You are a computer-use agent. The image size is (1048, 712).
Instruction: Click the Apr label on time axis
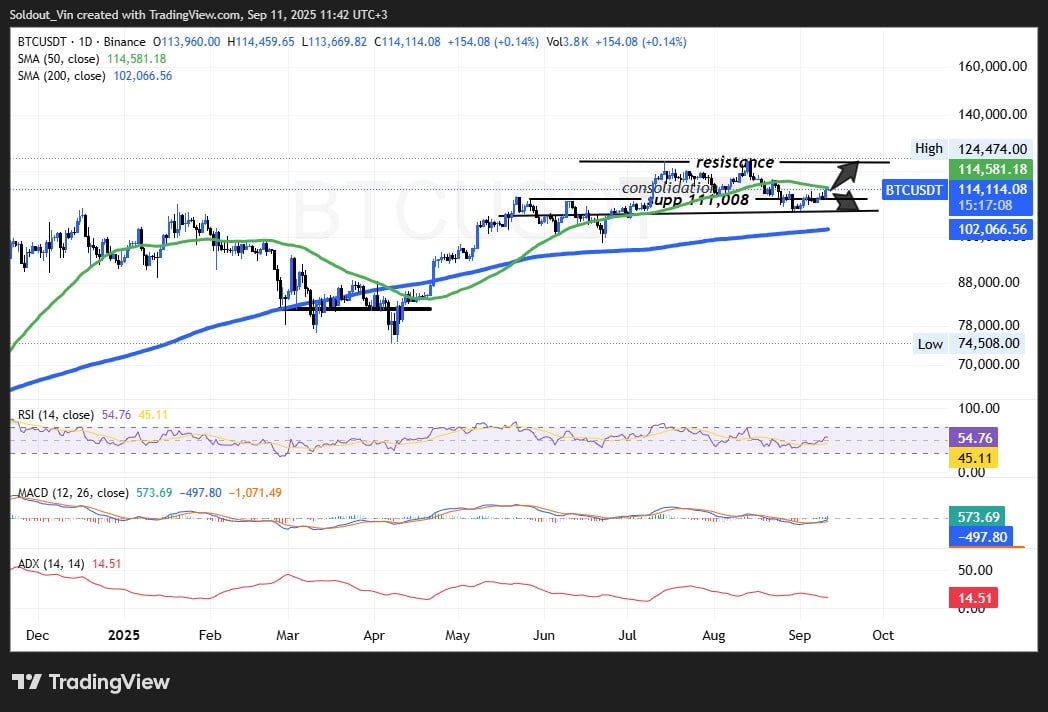pos(374,635)
